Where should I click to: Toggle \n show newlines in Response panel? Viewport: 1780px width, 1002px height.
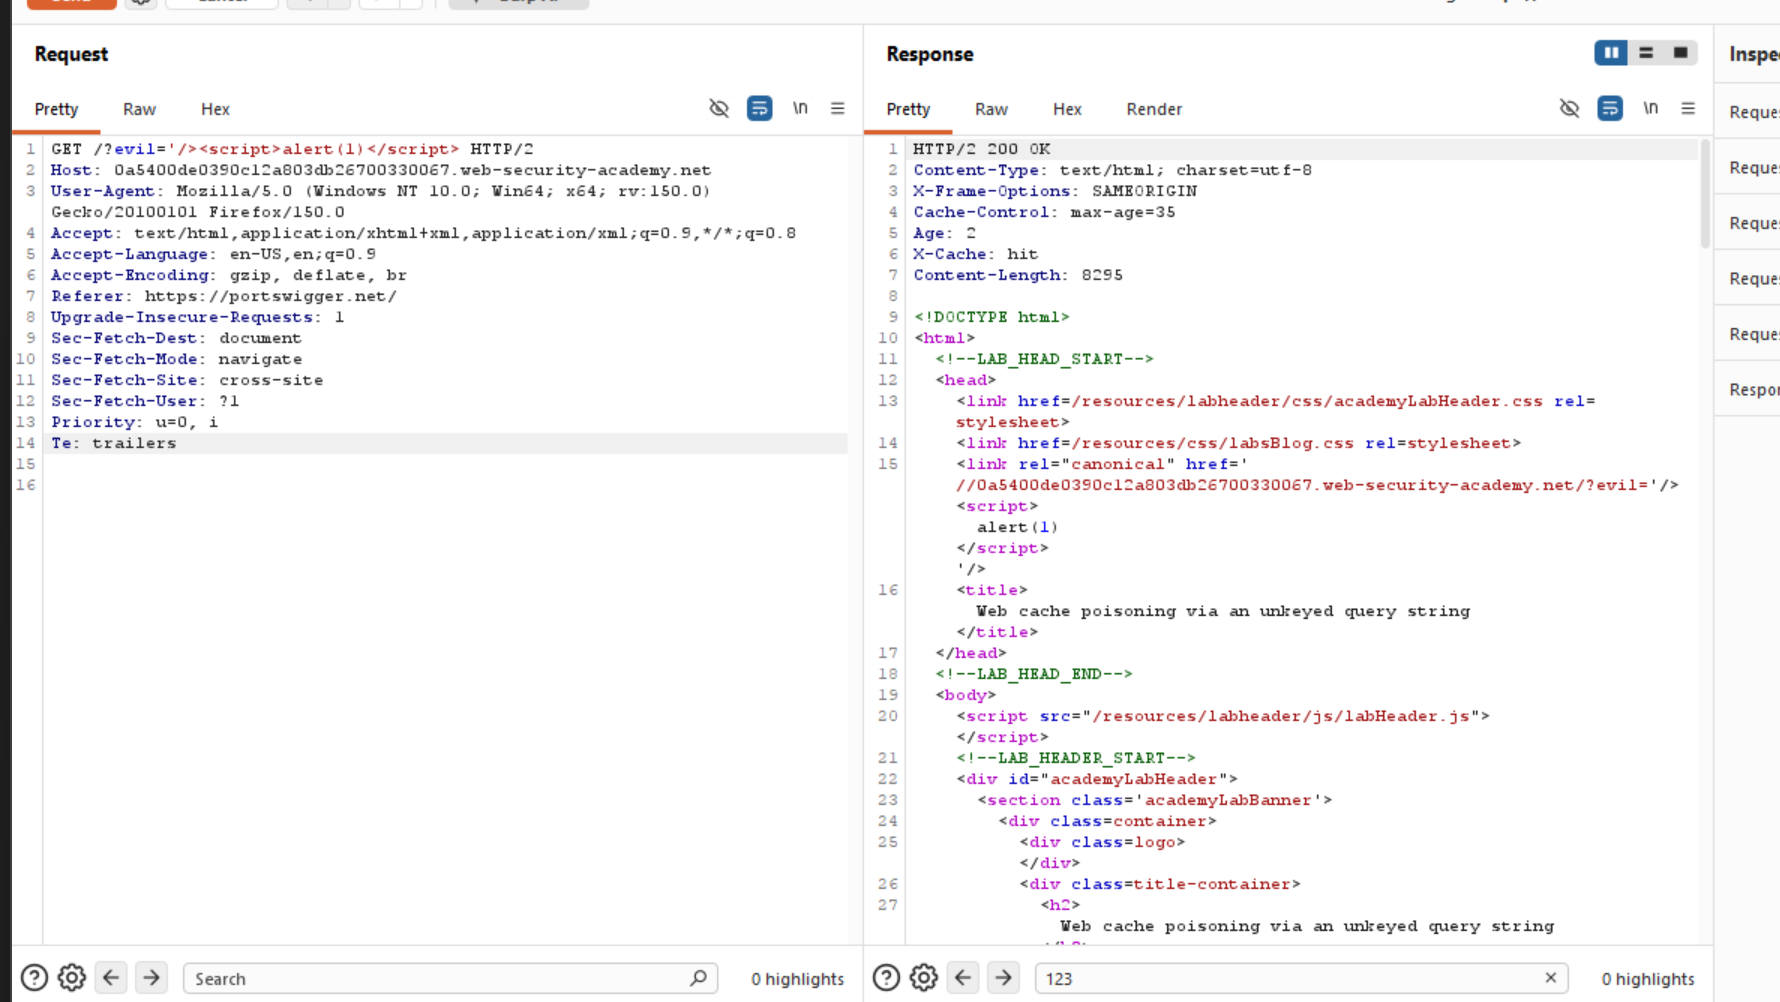point(1651,108)
